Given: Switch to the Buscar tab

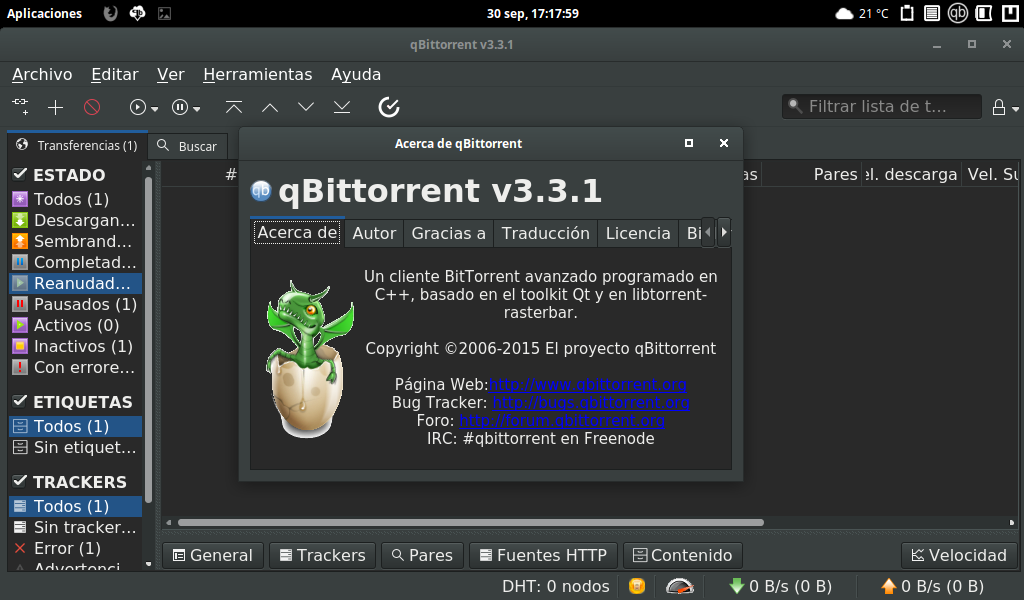Looking at the screenshot, I should tap(187, 146).
